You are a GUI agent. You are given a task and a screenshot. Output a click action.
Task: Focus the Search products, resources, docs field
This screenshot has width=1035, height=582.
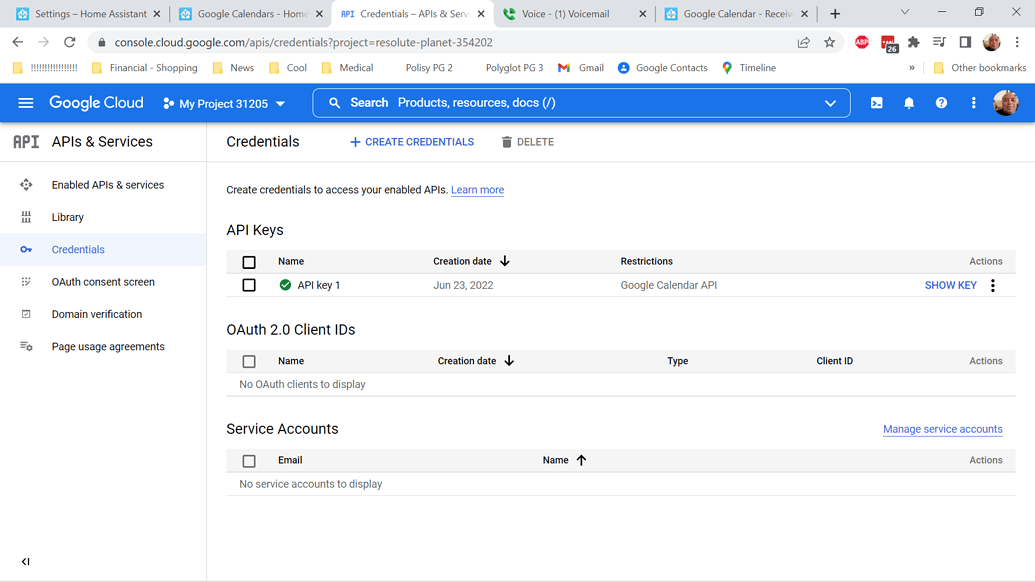(581, 103)
